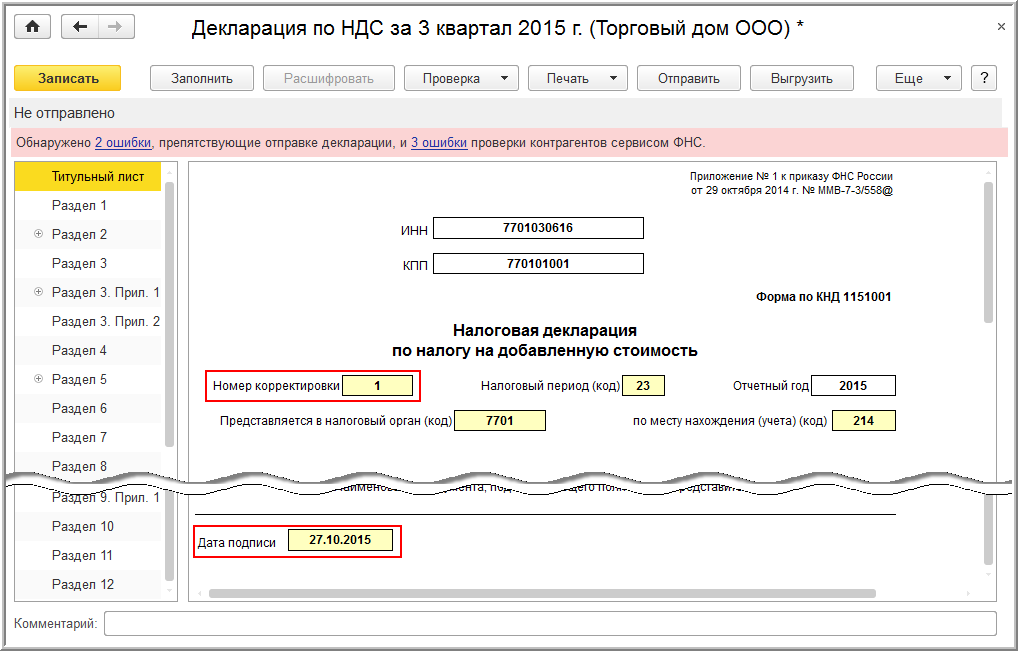Click the Отправить button

point(689,79)
